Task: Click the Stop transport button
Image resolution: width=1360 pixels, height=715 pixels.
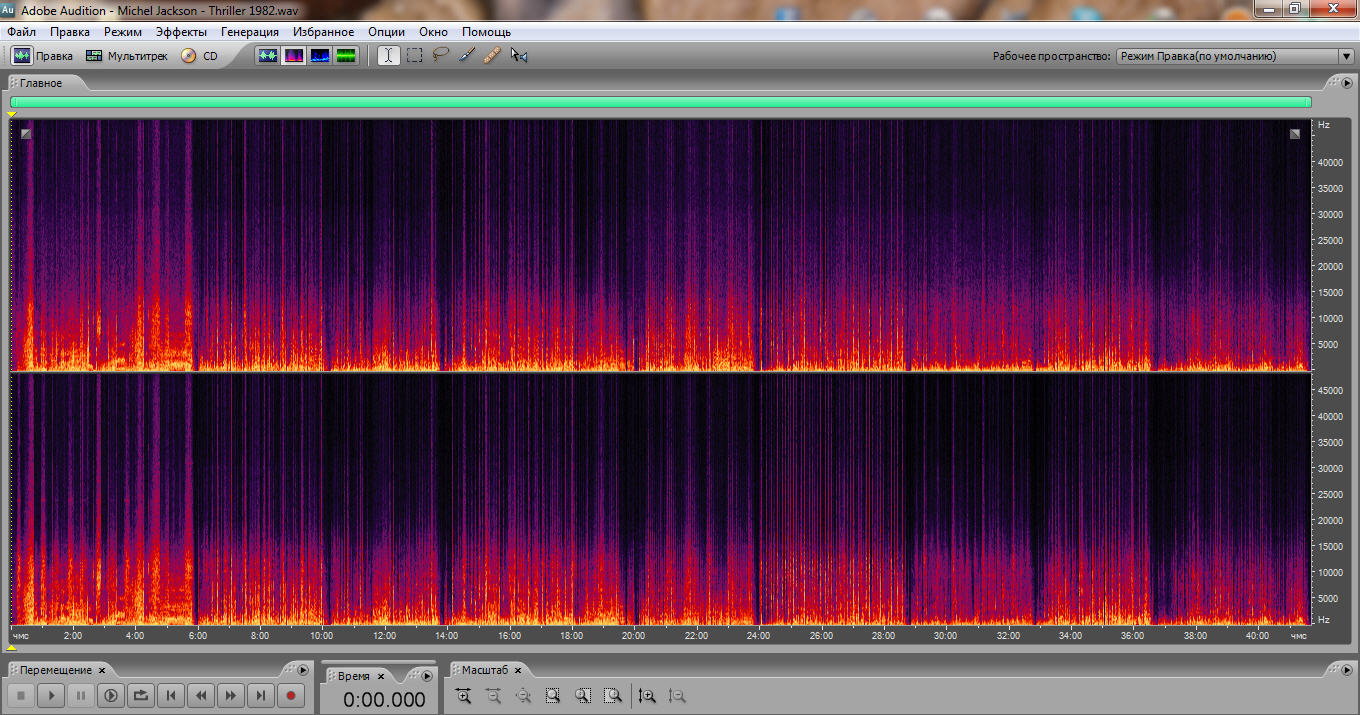Action: pyautogui.click(x=21, y=695)
